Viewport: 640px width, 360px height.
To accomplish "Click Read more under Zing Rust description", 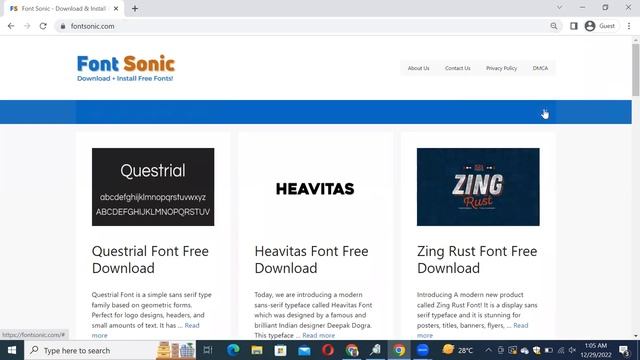I will [520, 325].
